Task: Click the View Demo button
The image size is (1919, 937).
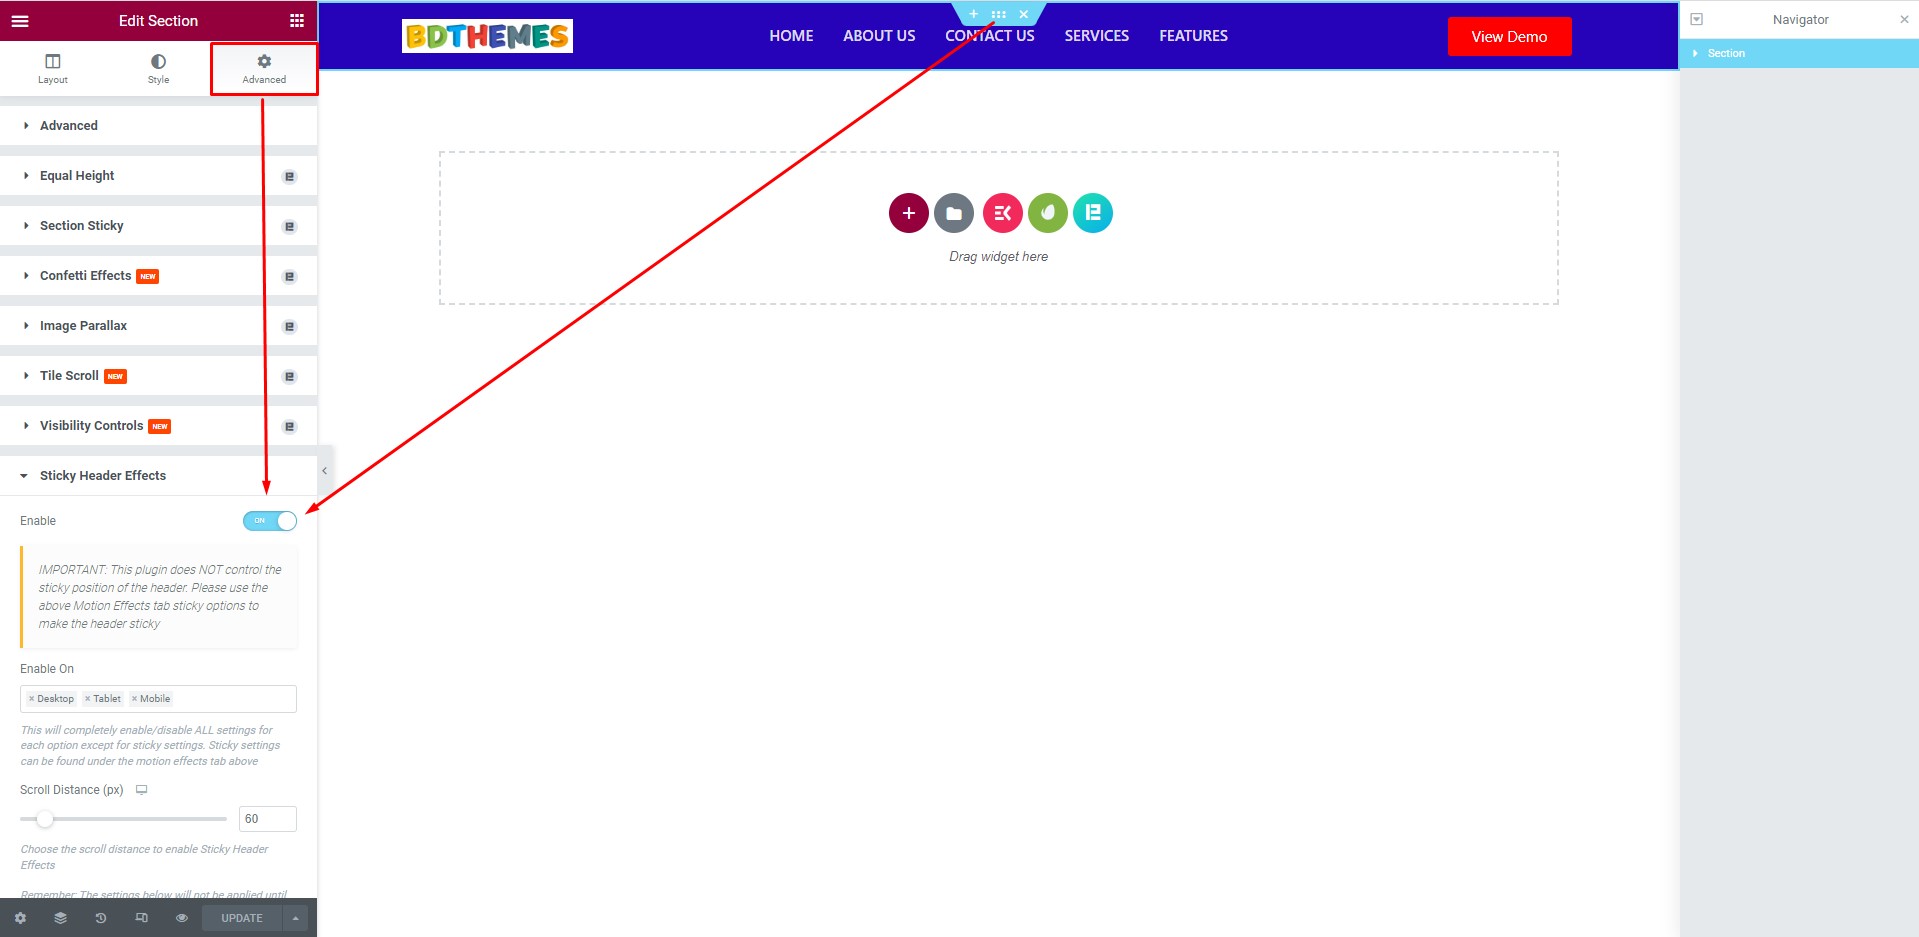Action: [x=1508, y=37]
